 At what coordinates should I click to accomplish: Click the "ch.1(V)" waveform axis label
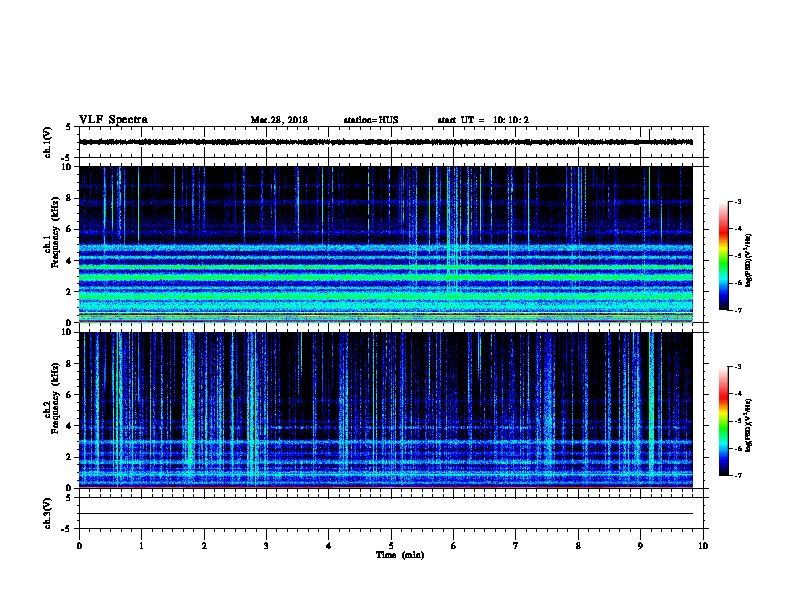point(48,142)
